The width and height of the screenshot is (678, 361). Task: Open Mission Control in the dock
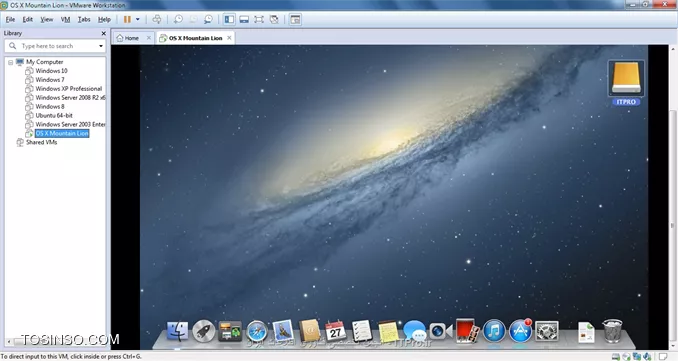point(230,332)
